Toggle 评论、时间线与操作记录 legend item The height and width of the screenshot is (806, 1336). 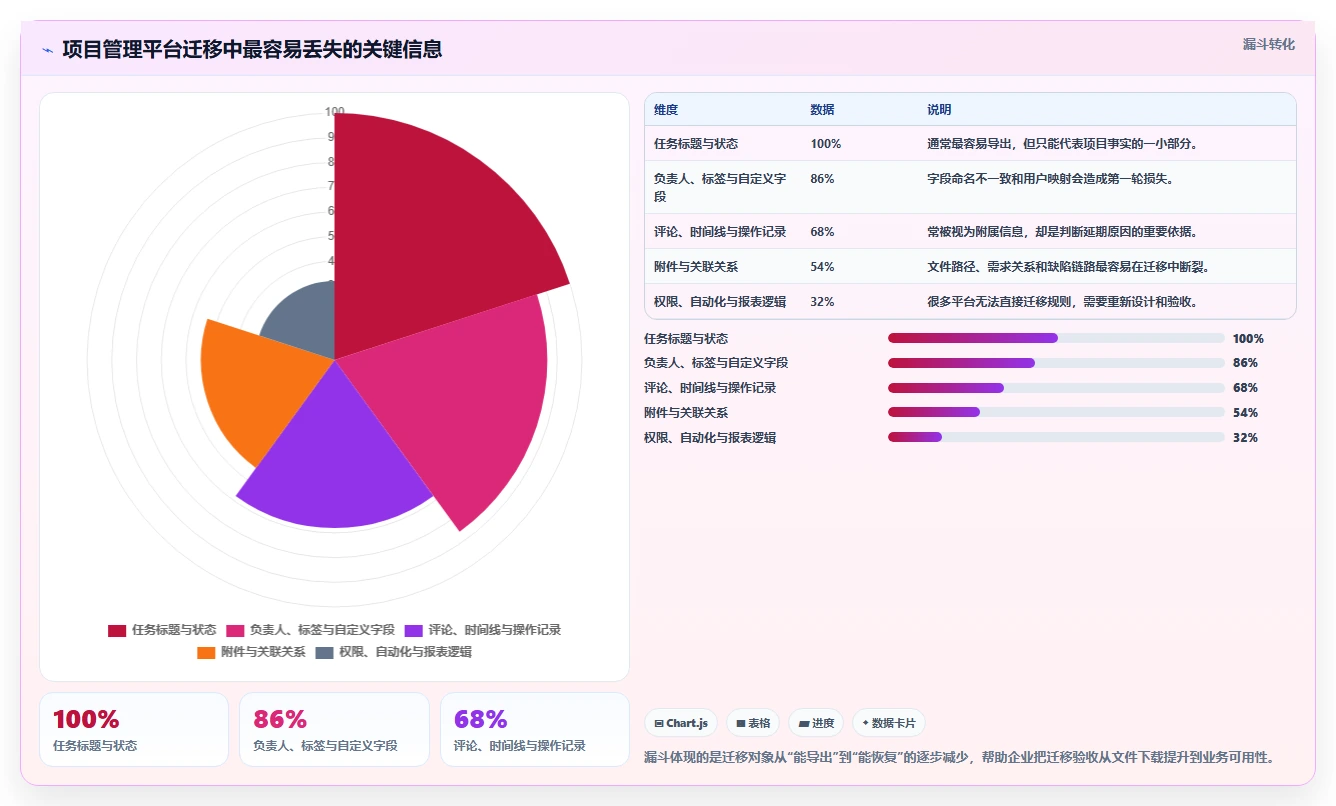[483, 631]
